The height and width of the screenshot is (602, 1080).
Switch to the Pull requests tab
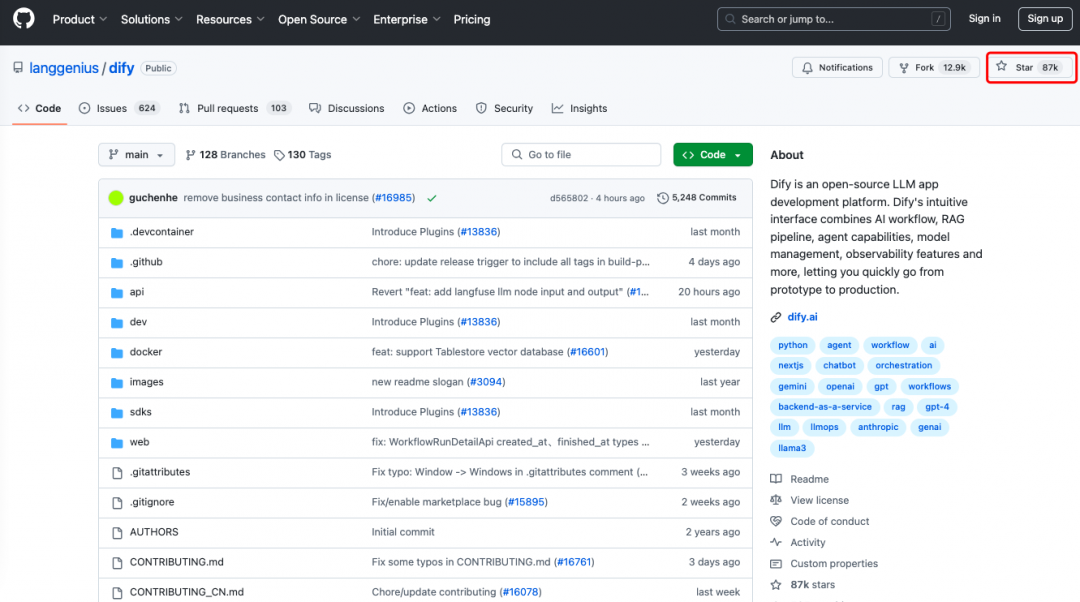pyautogui.click(x=235, y=108)
